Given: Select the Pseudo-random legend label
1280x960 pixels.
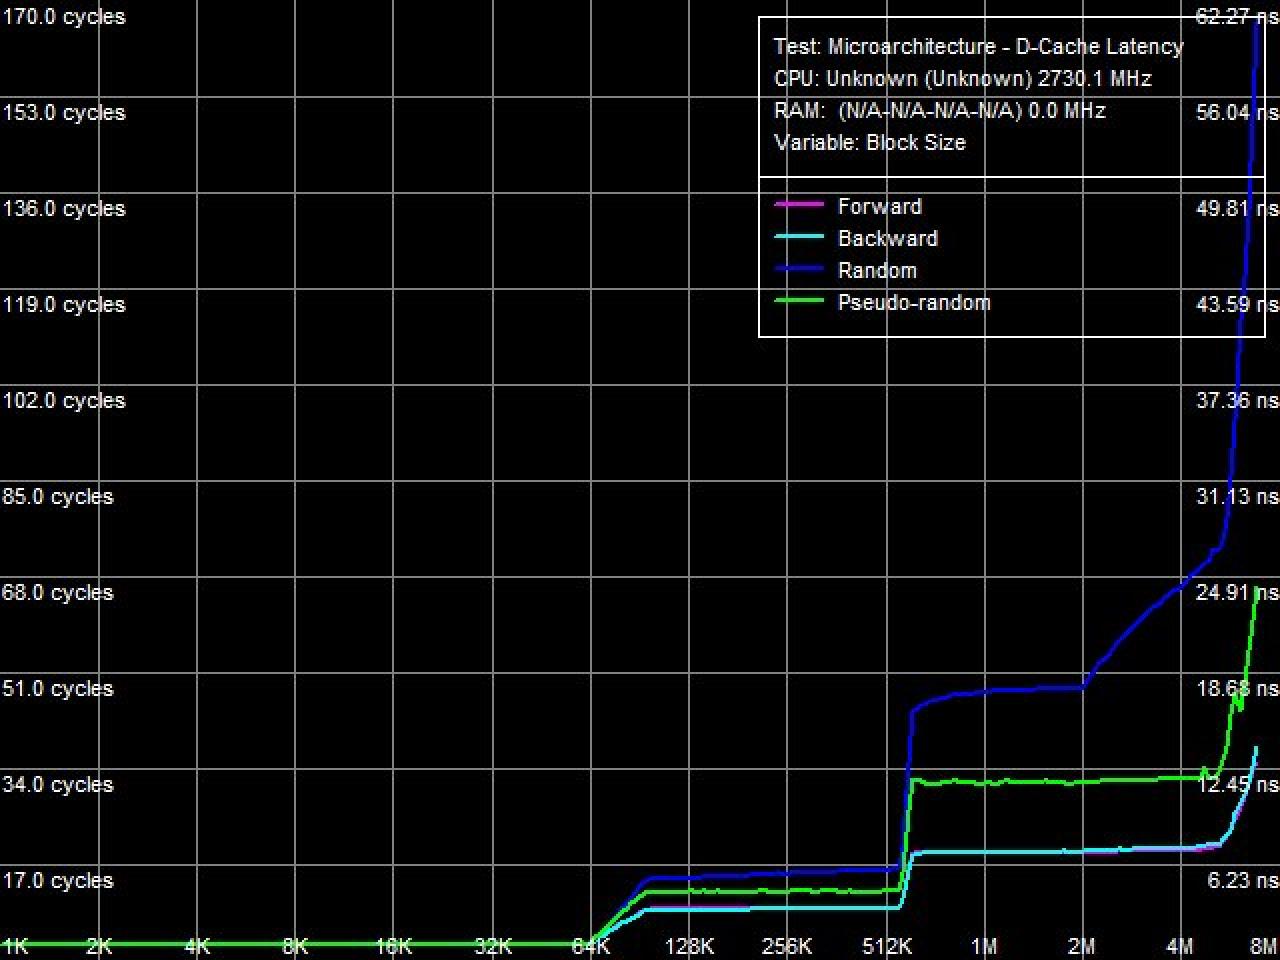Looking at the screenshot, I should tap(913, 303).
